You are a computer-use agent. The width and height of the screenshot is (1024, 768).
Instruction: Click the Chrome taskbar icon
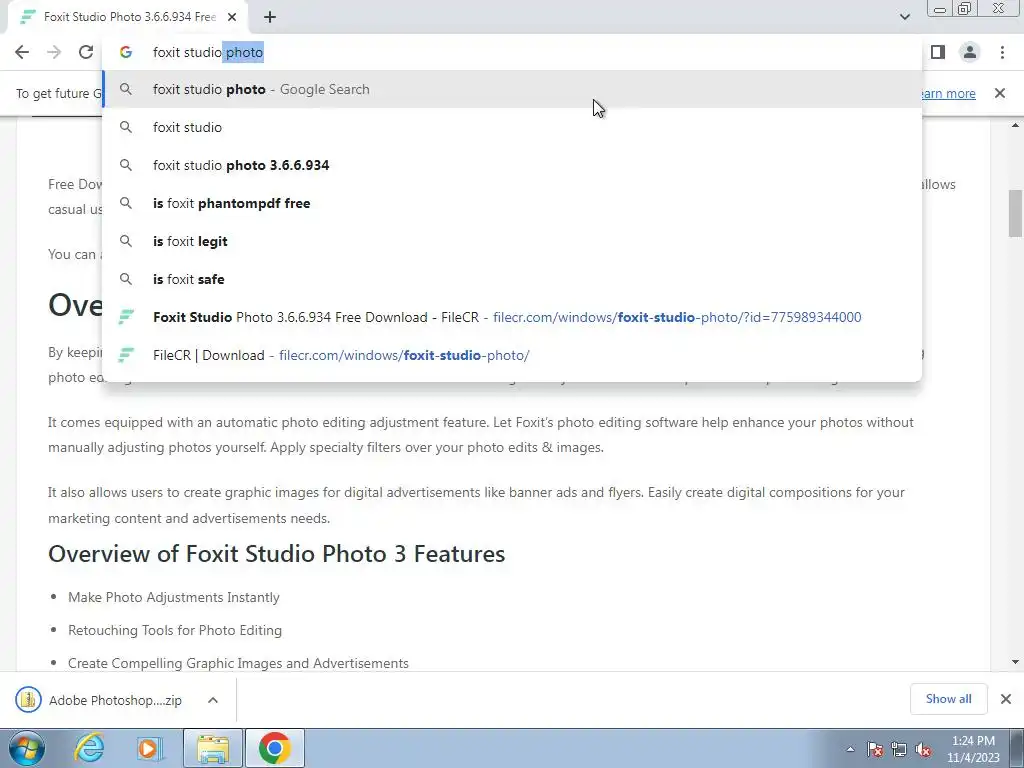point(274,748)
